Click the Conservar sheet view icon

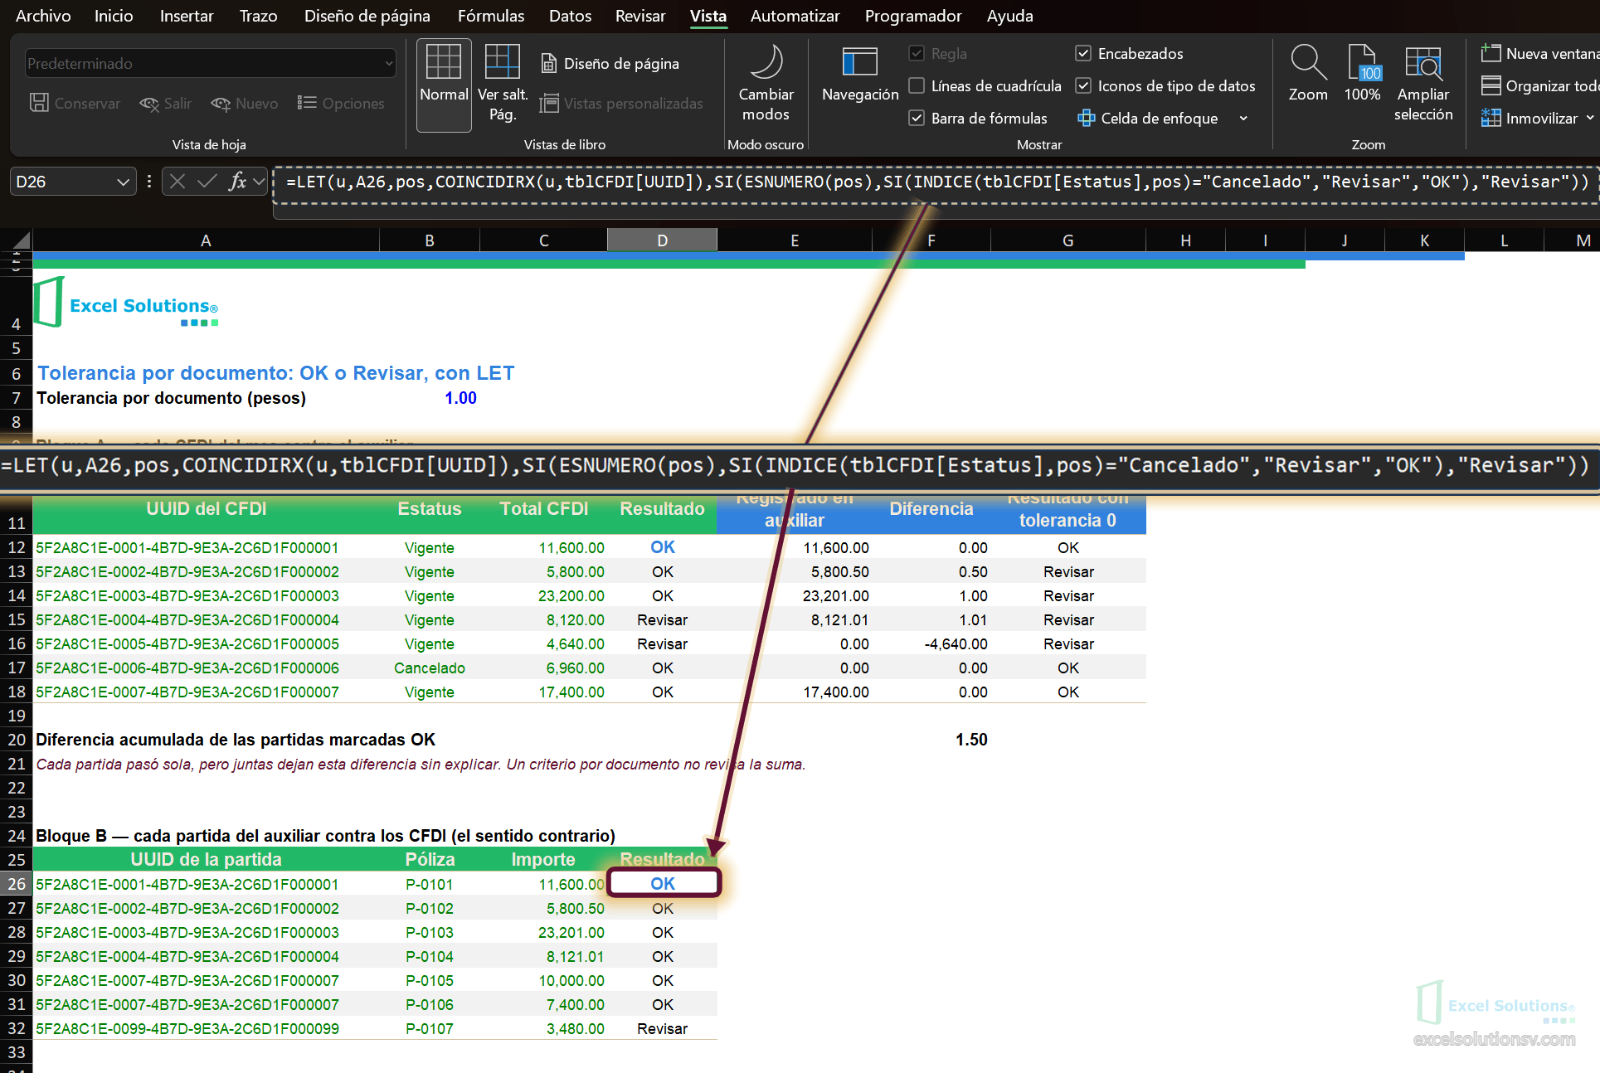[x=39, y=103]
